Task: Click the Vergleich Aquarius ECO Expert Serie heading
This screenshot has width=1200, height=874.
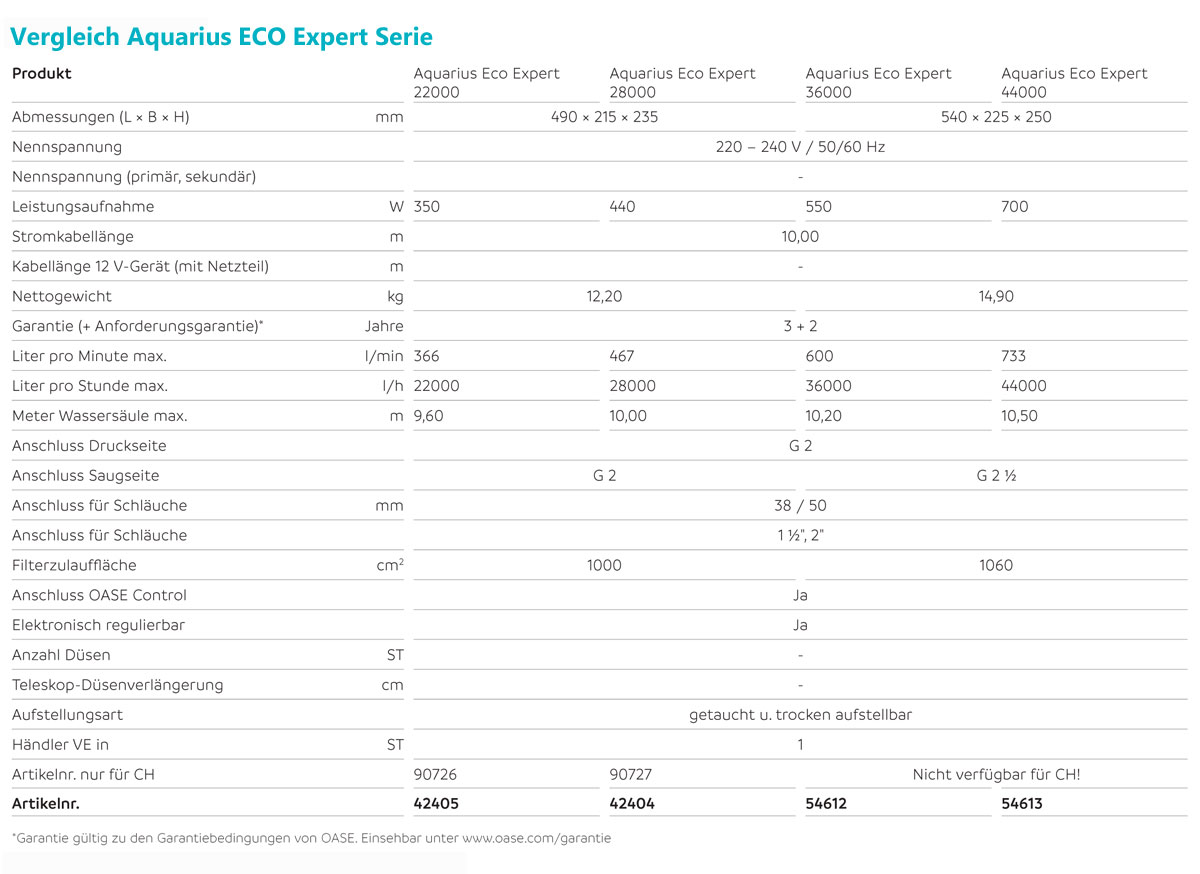Action: coord(222,37)
